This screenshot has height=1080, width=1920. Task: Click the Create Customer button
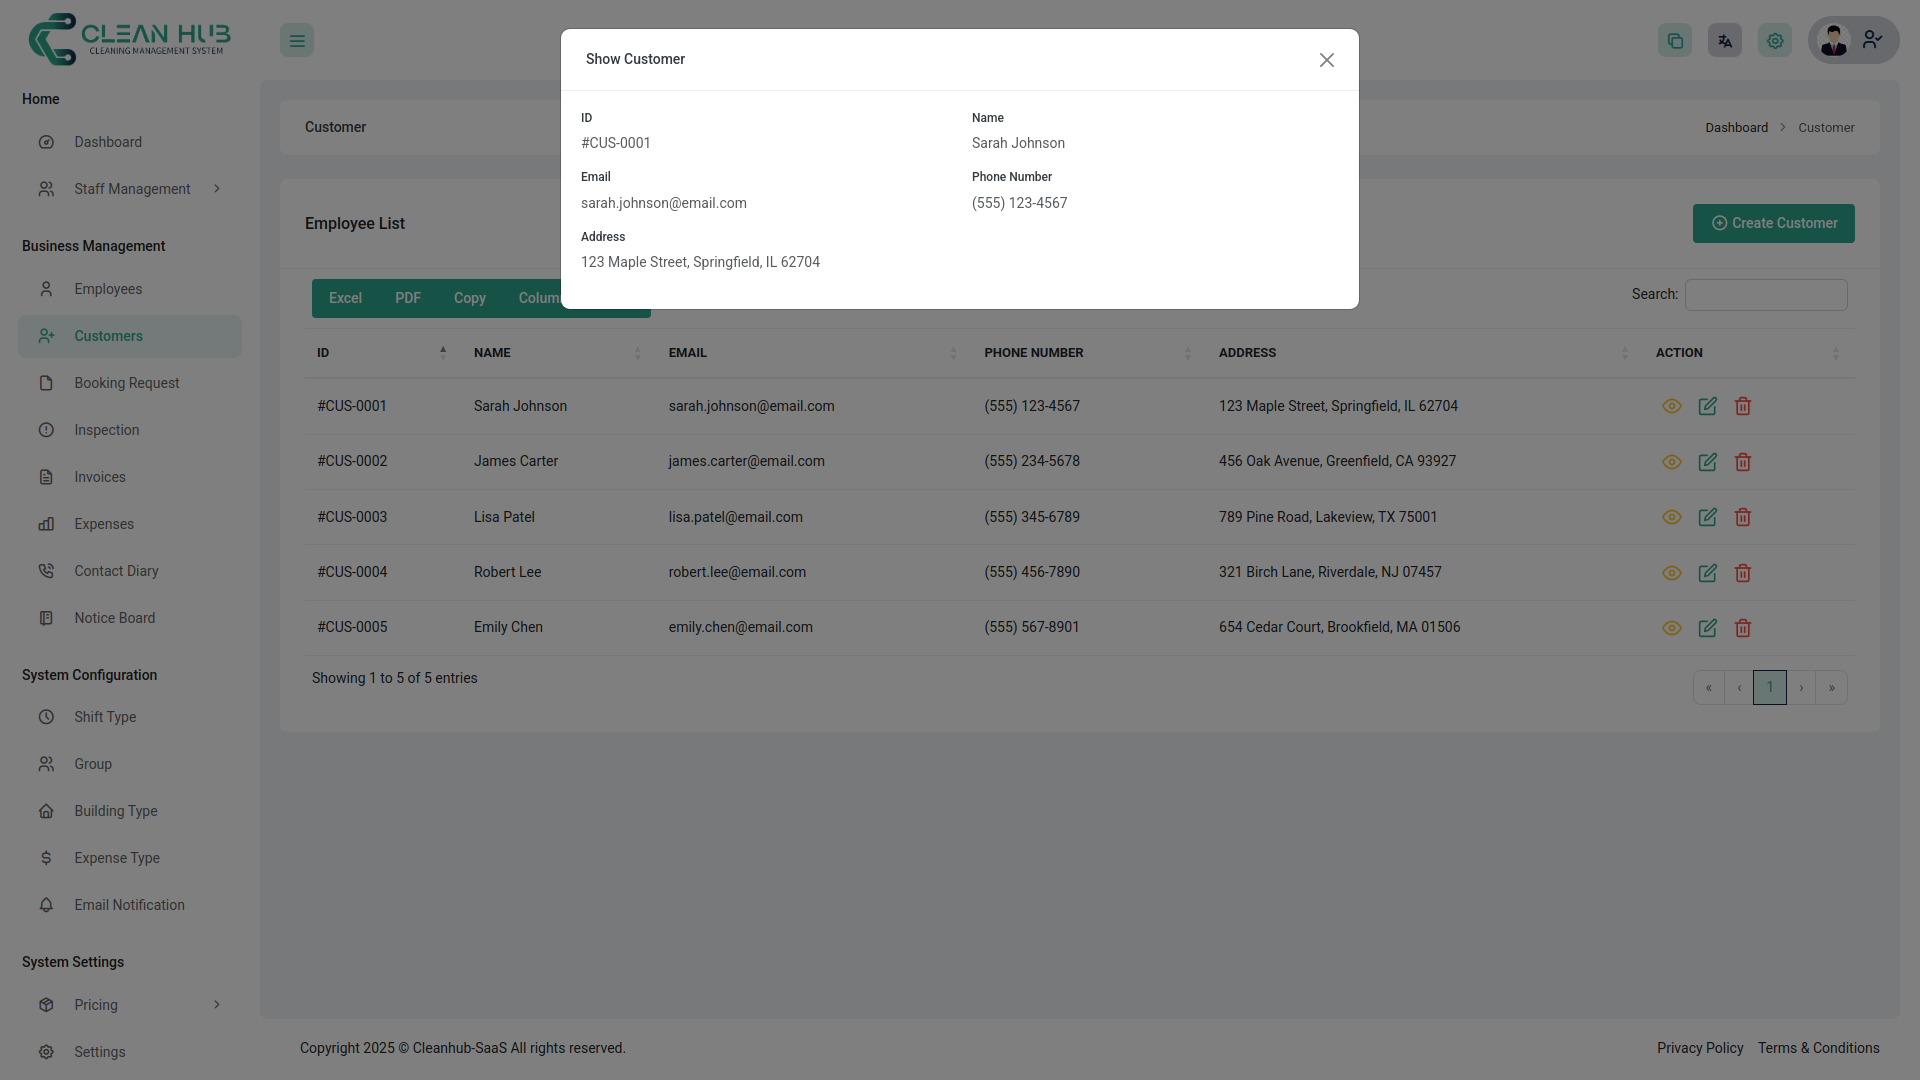1772,223
